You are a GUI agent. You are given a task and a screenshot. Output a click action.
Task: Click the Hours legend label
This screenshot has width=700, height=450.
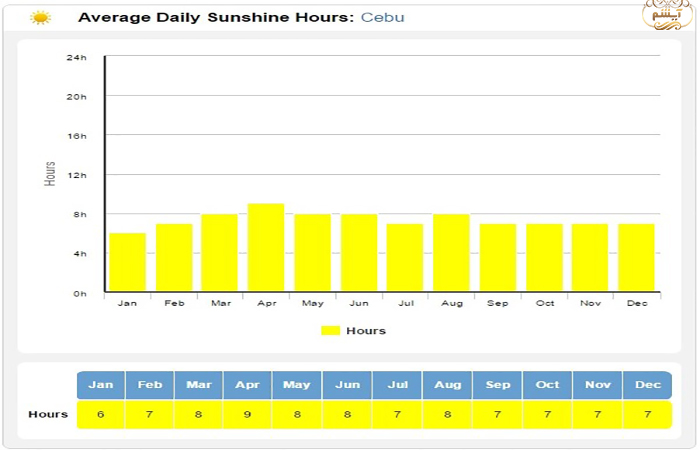coord(366,331)
